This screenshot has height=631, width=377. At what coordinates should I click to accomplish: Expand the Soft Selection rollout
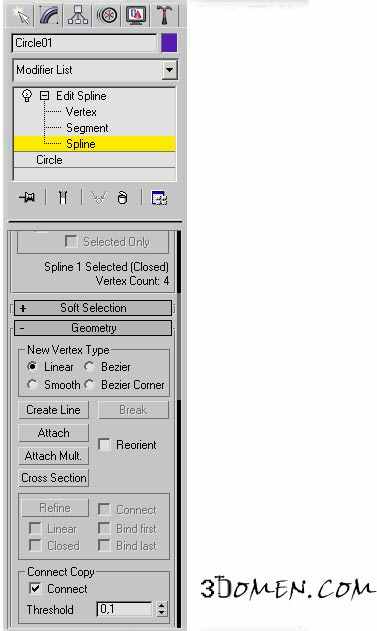click(x=93, y=308)
